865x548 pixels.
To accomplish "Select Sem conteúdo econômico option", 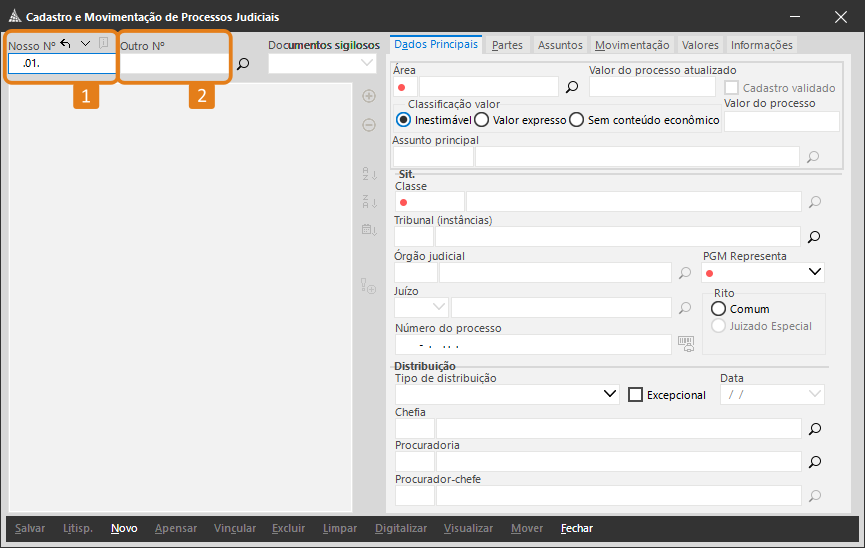I will [x=577, y=120].
